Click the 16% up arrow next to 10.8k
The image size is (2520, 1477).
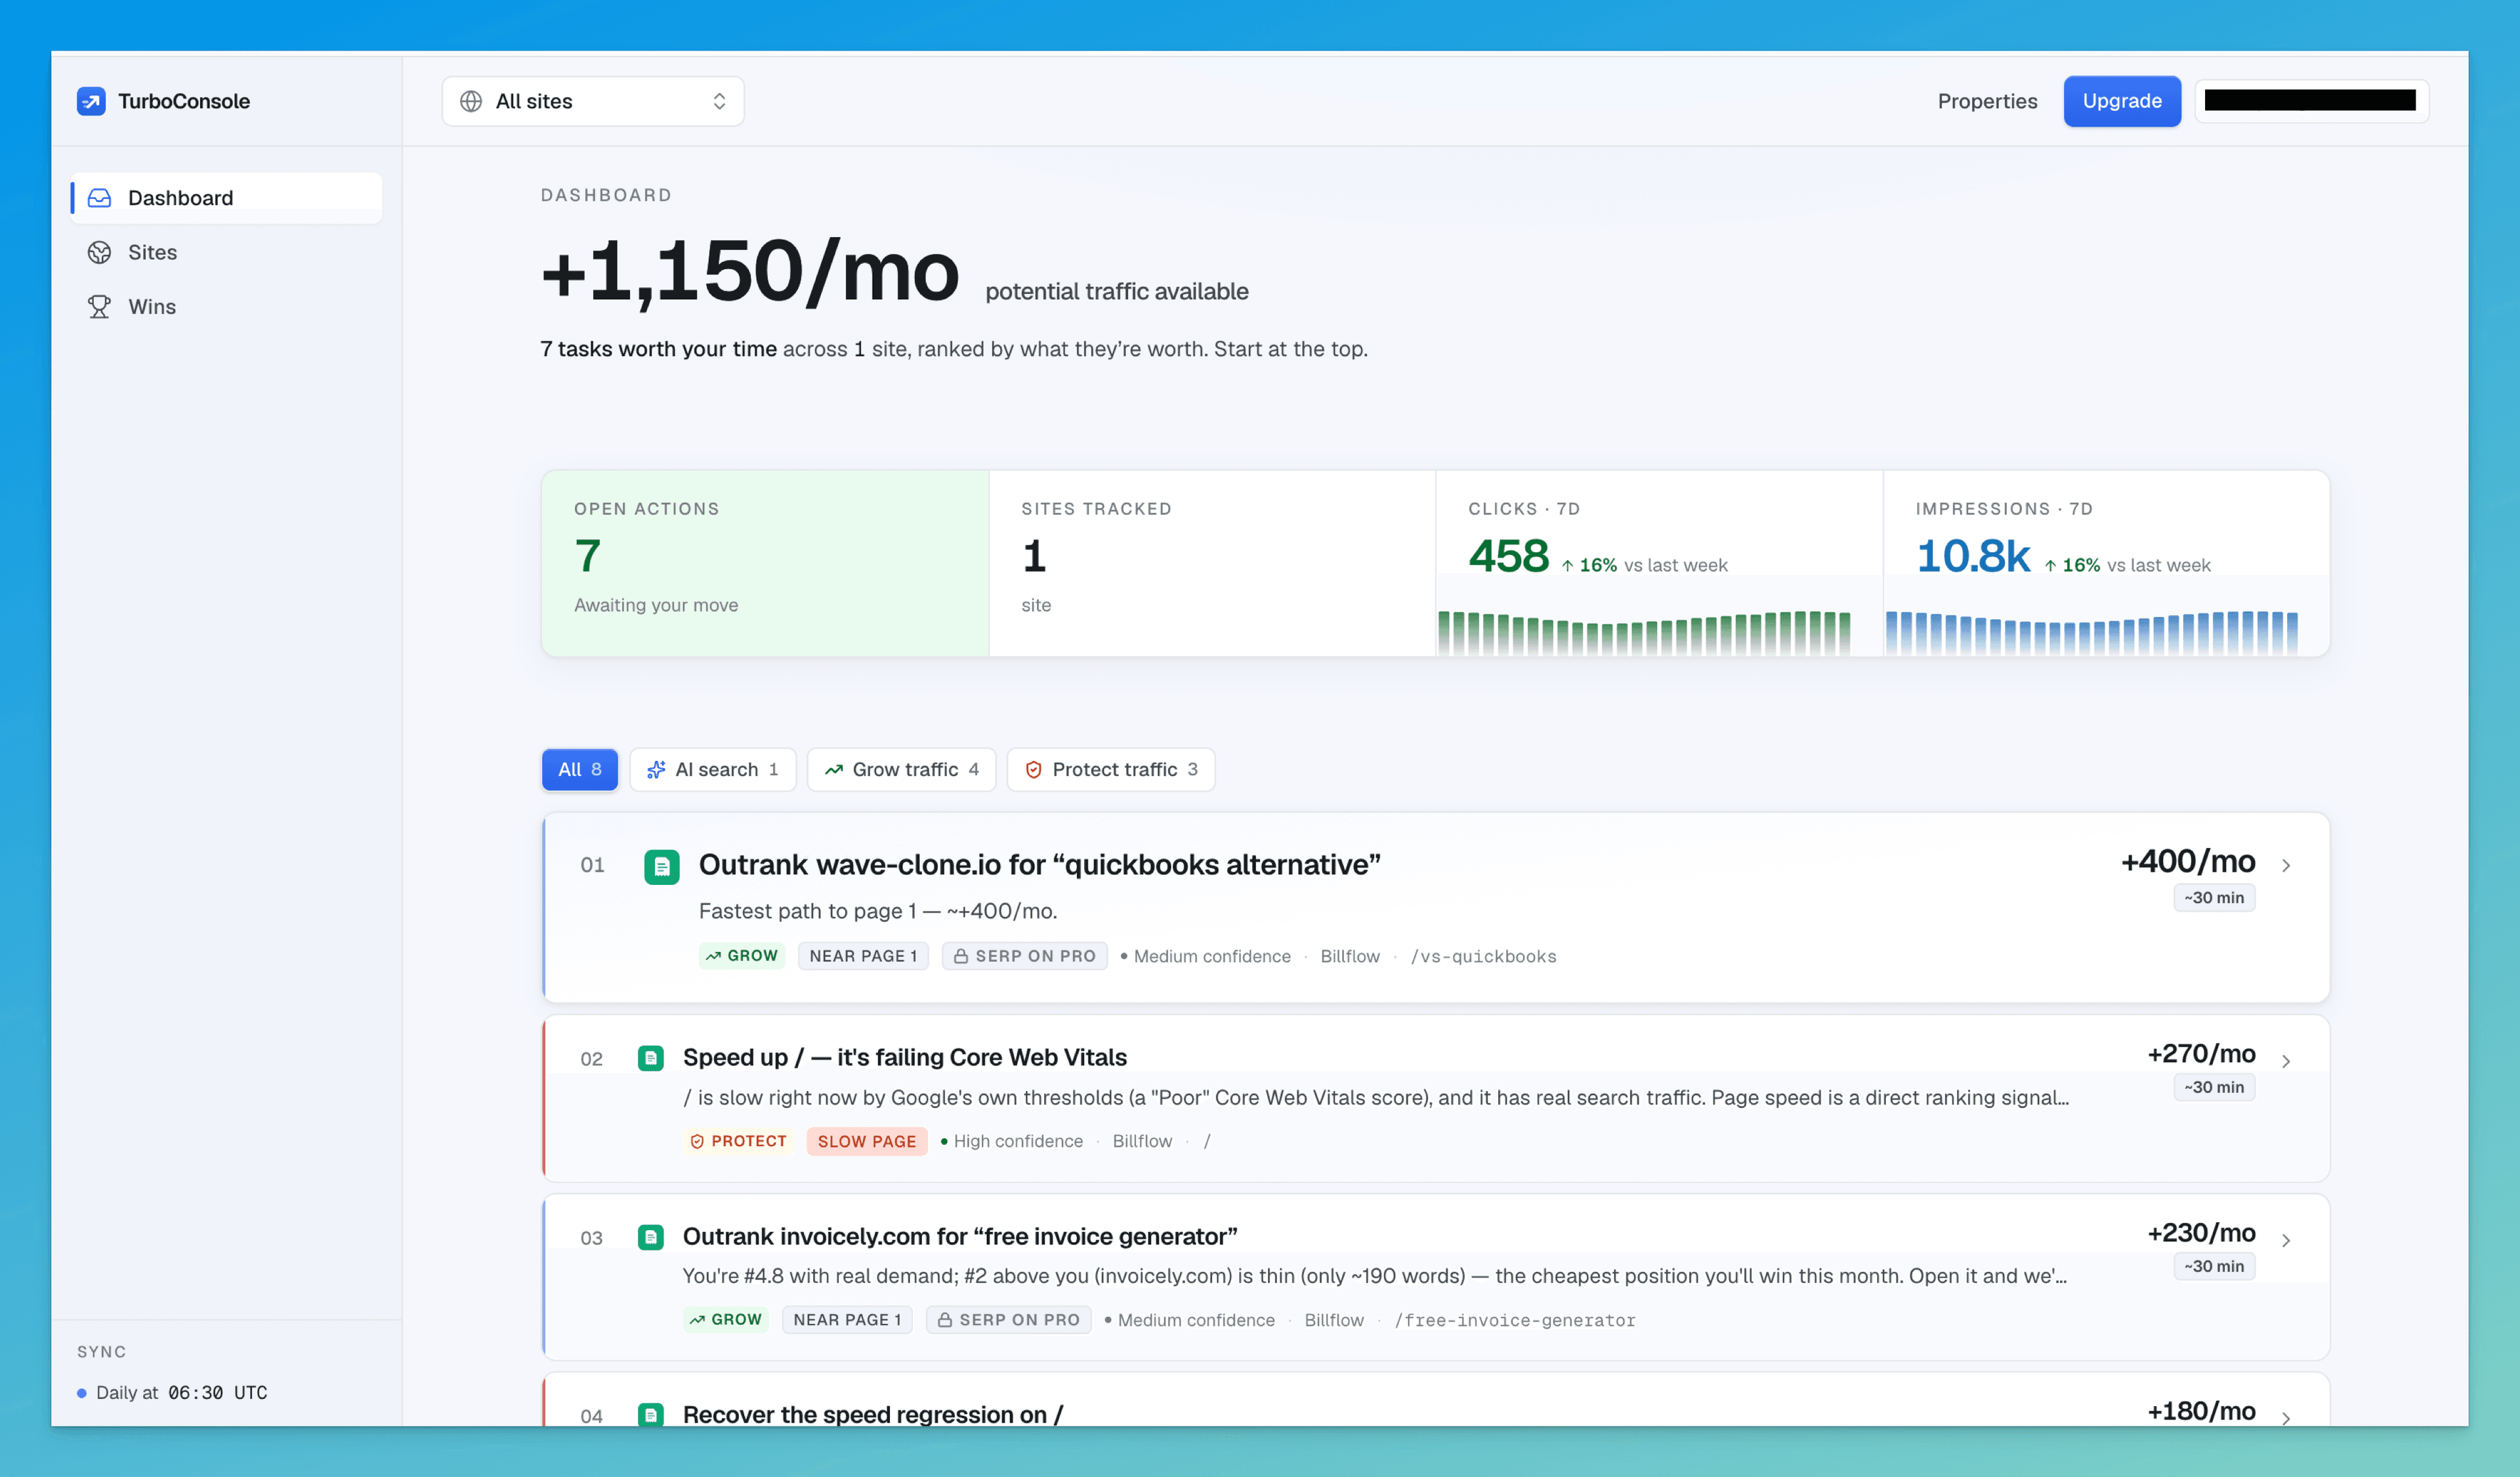2050,566
